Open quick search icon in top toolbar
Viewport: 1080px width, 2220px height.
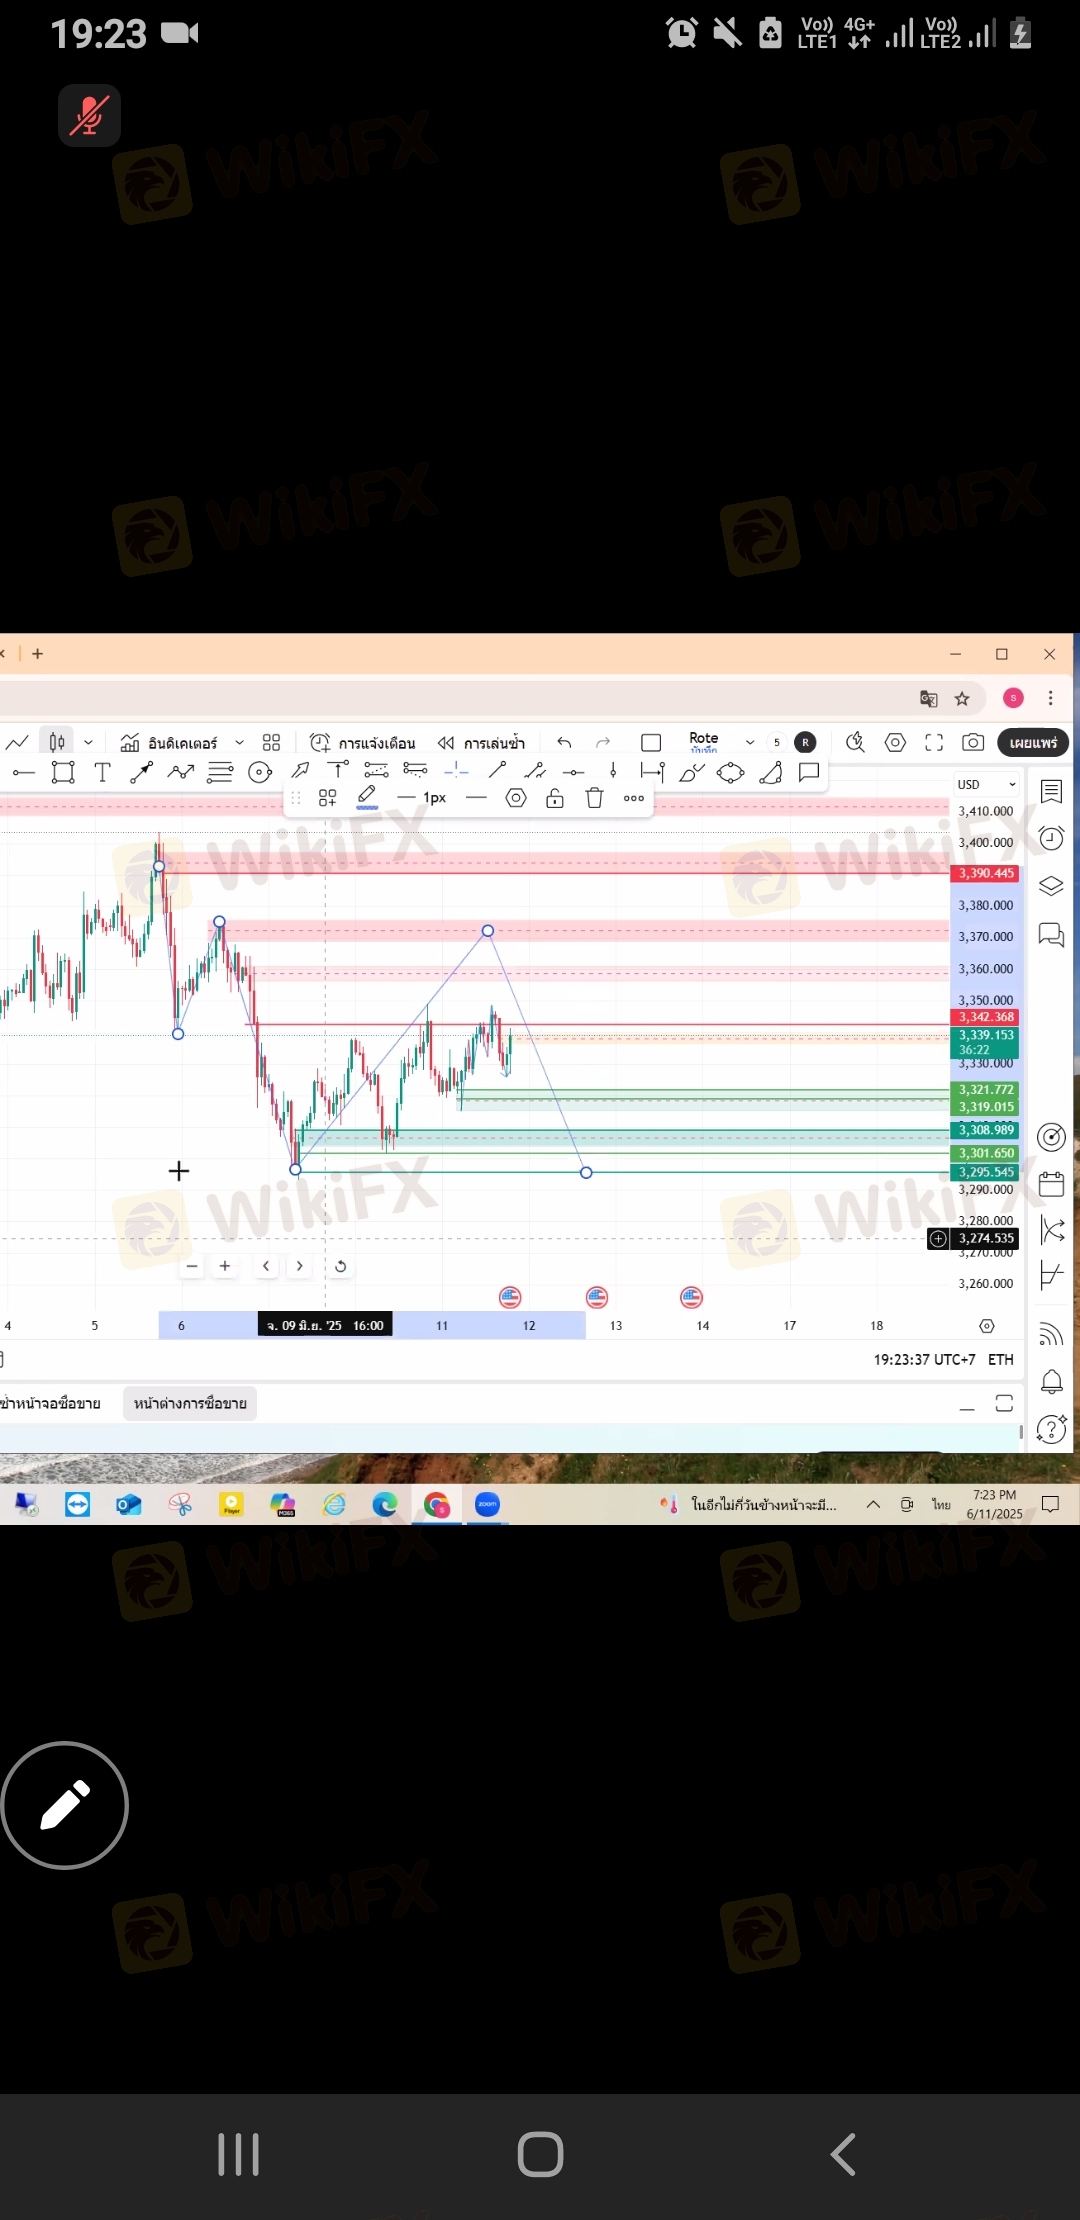pyautogui.click(x=855, y=742)
